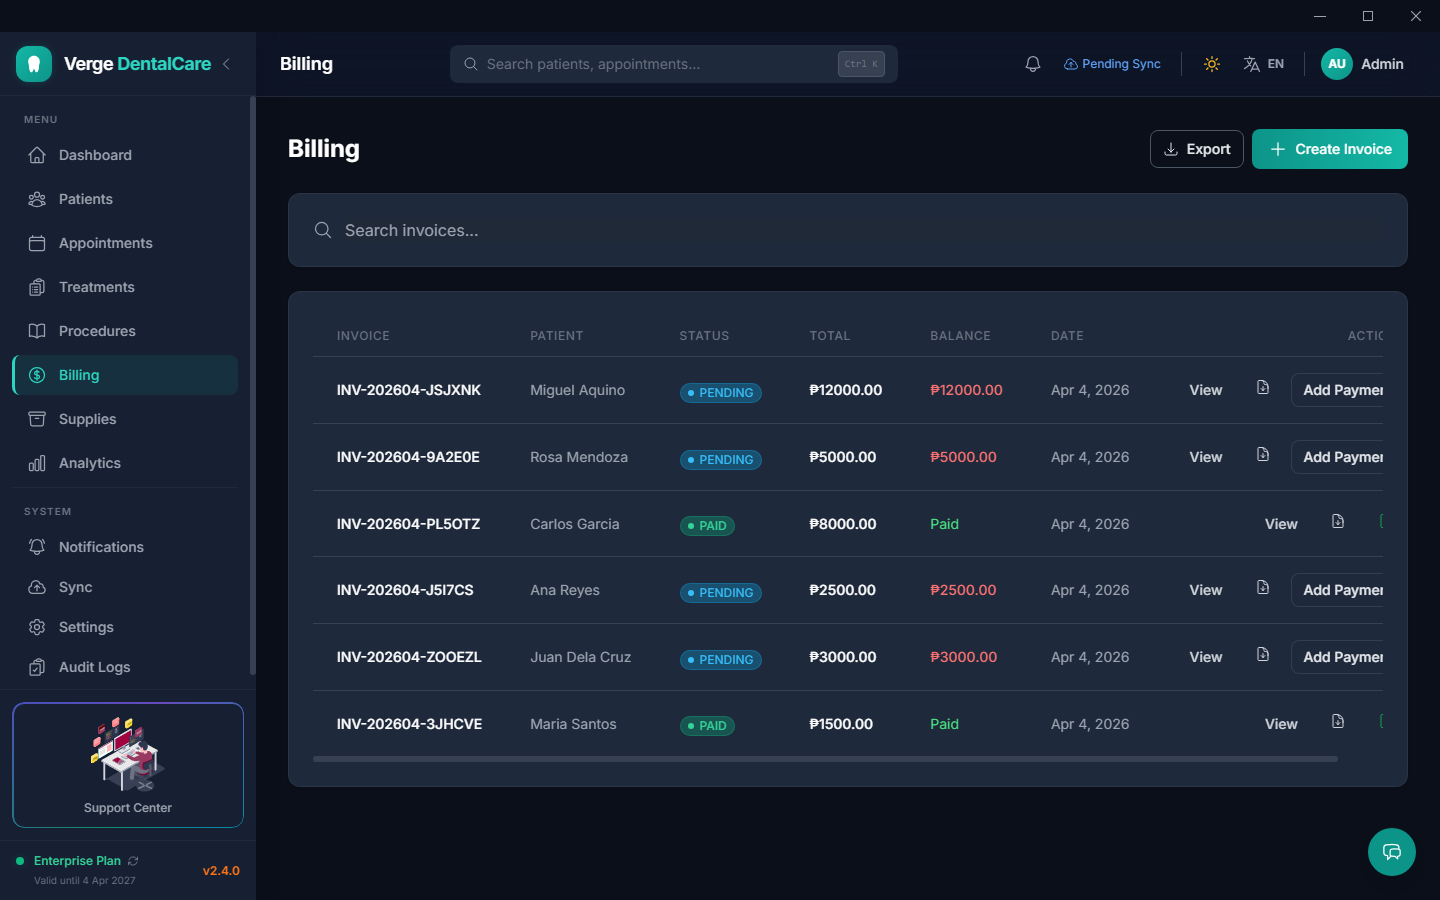Refresh the Enterprise Plan license icon
The image size is (1440, 900).
coord(133,861)
